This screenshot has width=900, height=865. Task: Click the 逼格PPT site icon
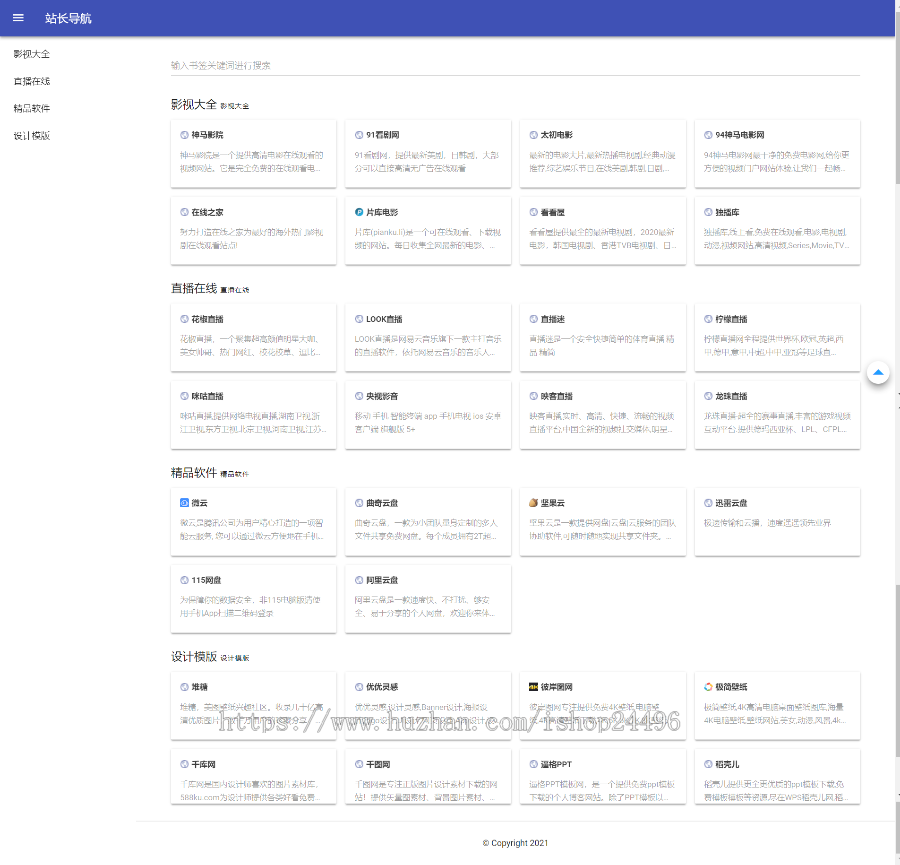pos(533,765)
